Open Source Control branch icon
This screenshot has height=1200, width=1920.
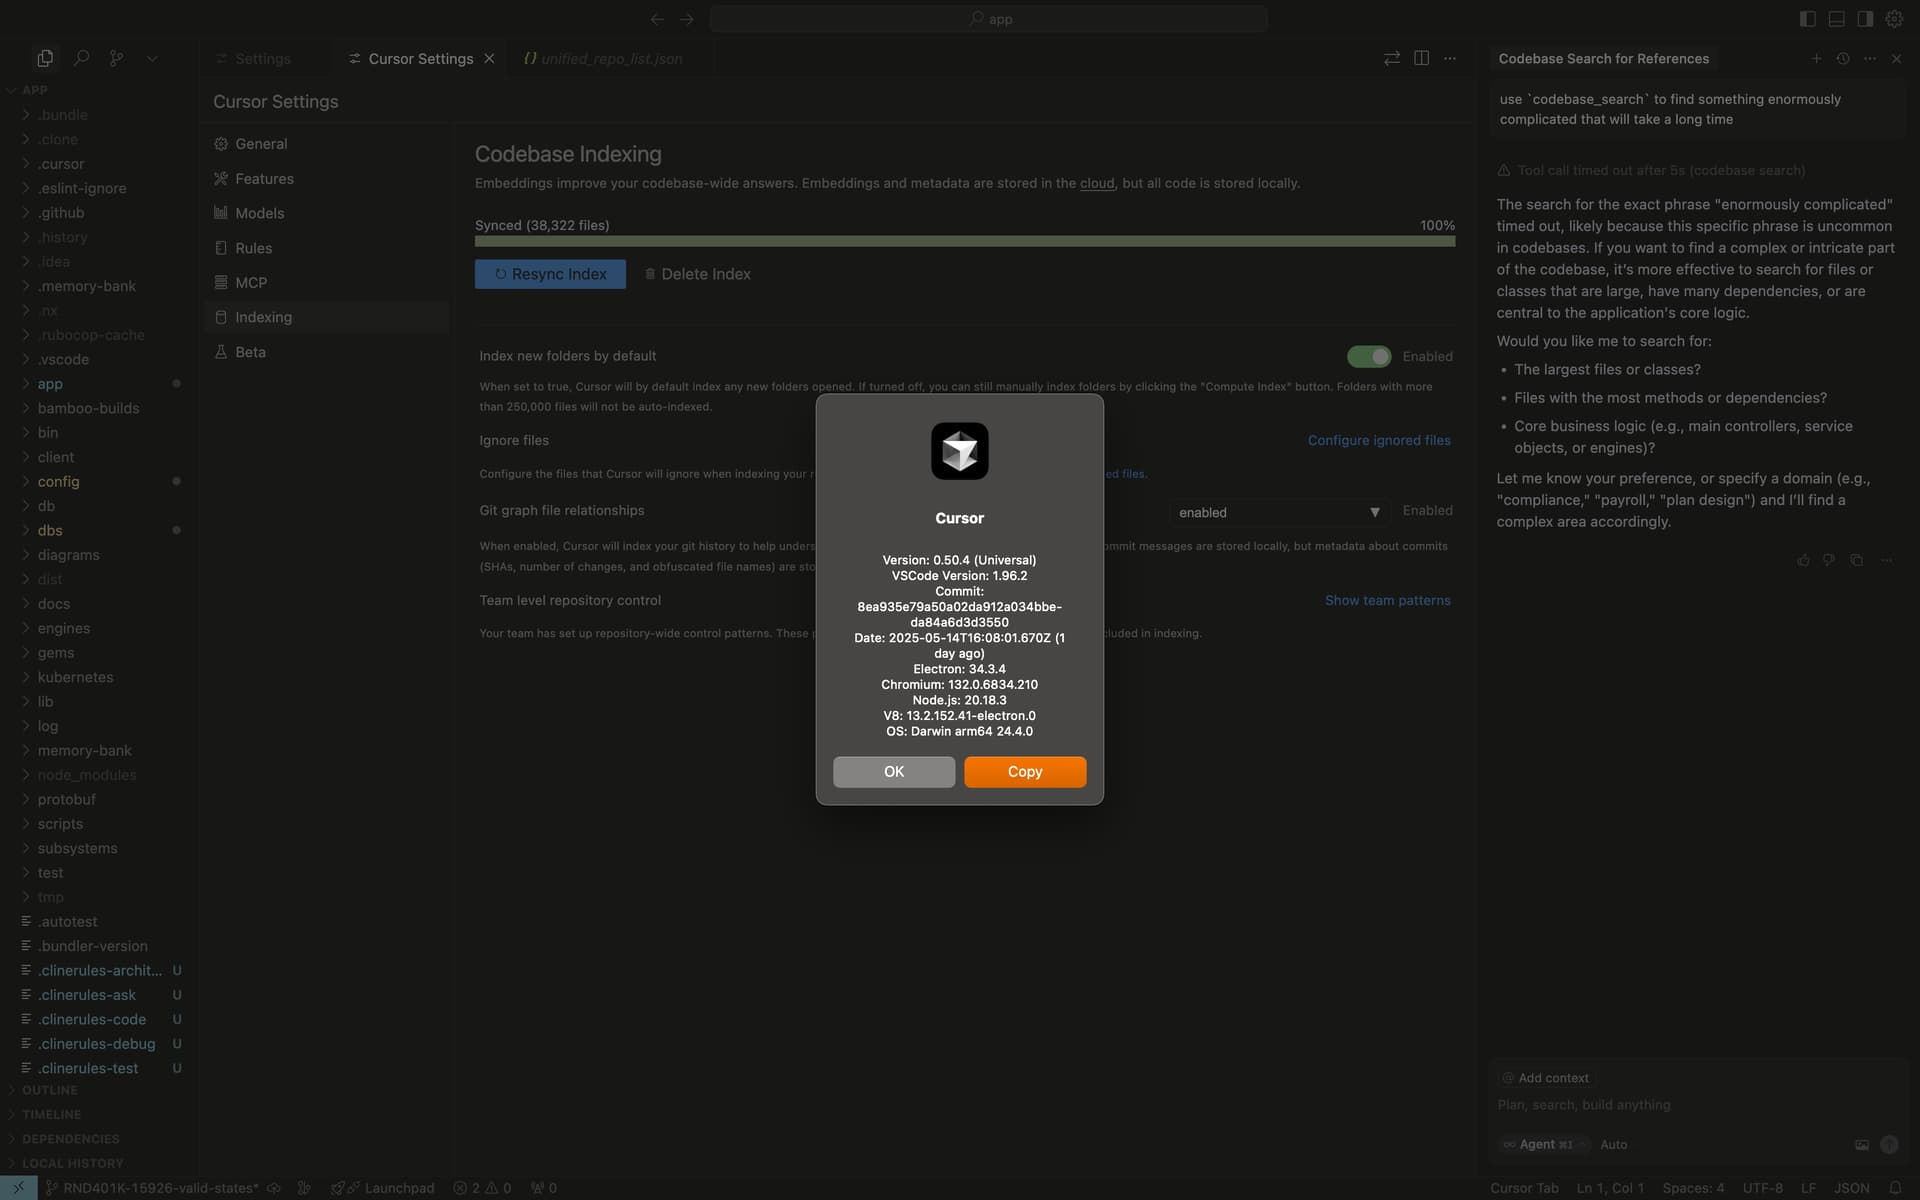pos(117,59)
